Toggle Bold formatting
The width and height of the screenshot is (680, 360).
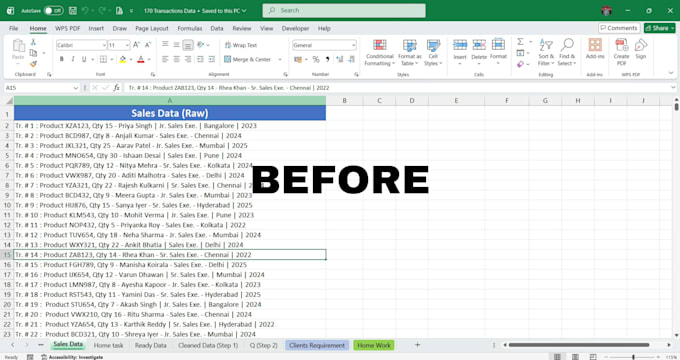62,59
